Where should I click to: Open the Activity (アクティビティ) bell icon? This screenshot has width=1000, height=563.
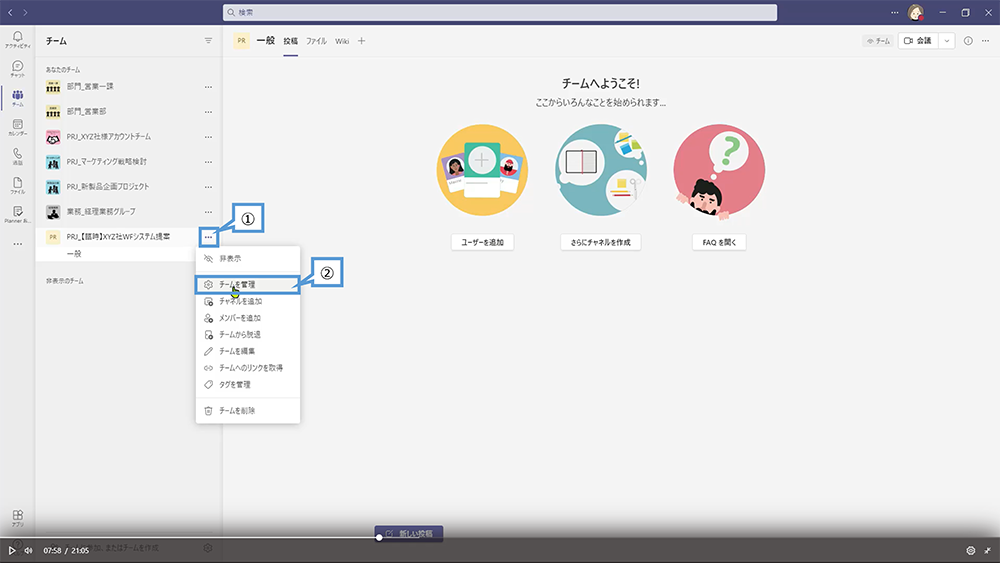[x=17, y=38]
